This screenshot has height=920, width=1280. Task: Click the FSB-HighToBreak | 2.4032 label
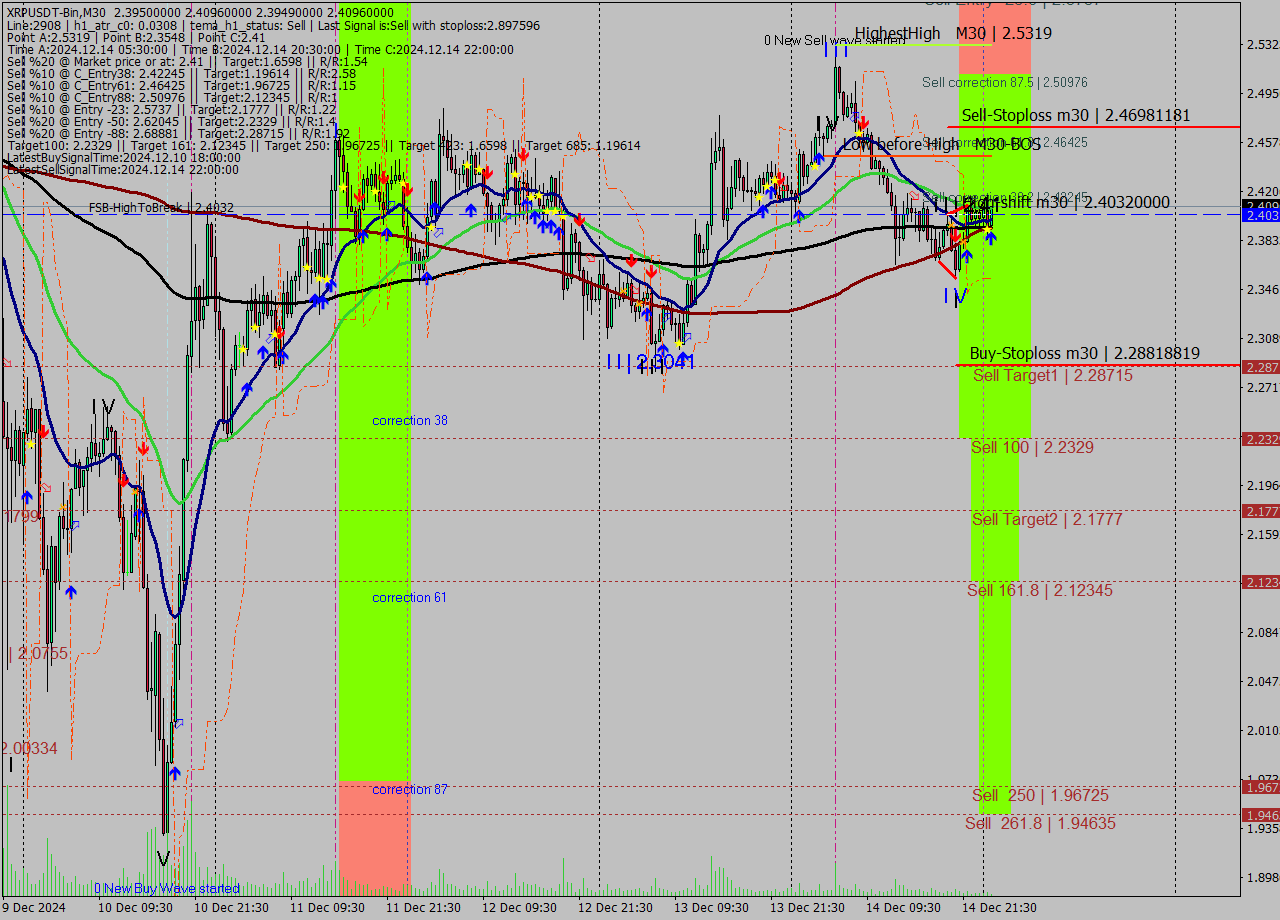tap(161, 208)
